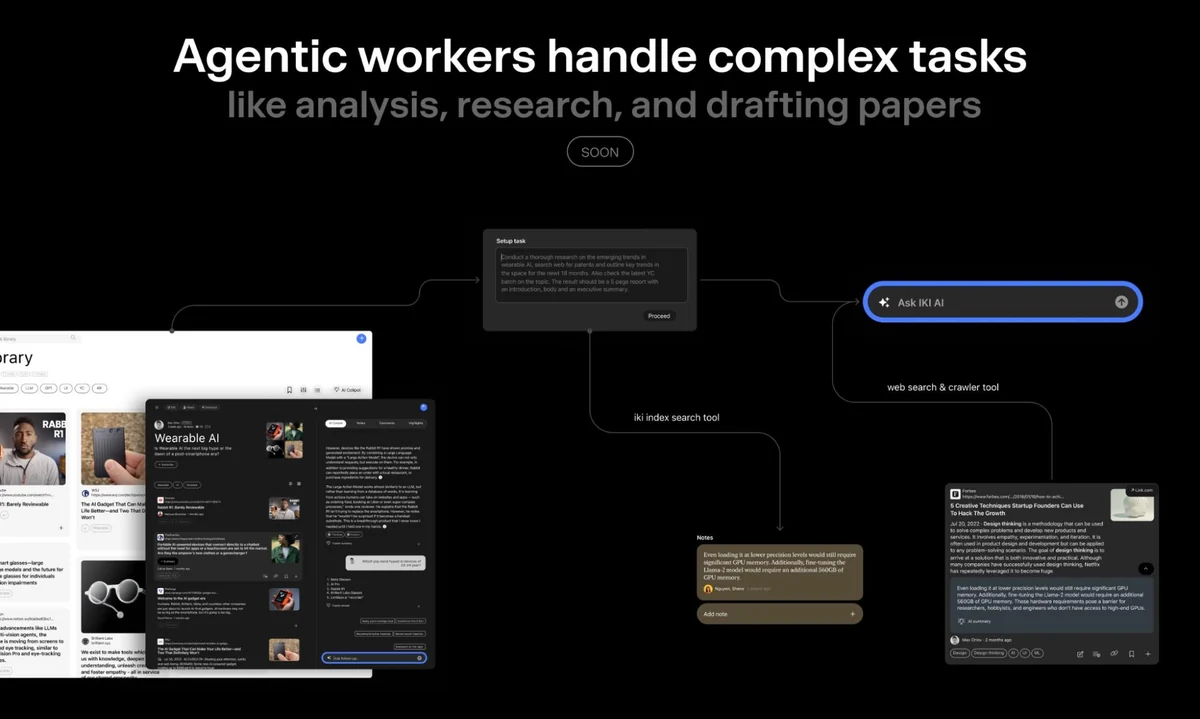This screenshot has height=719, width=1200.
Task: Click the blue plus button in Library window
Action: click(x=361, y=339)
